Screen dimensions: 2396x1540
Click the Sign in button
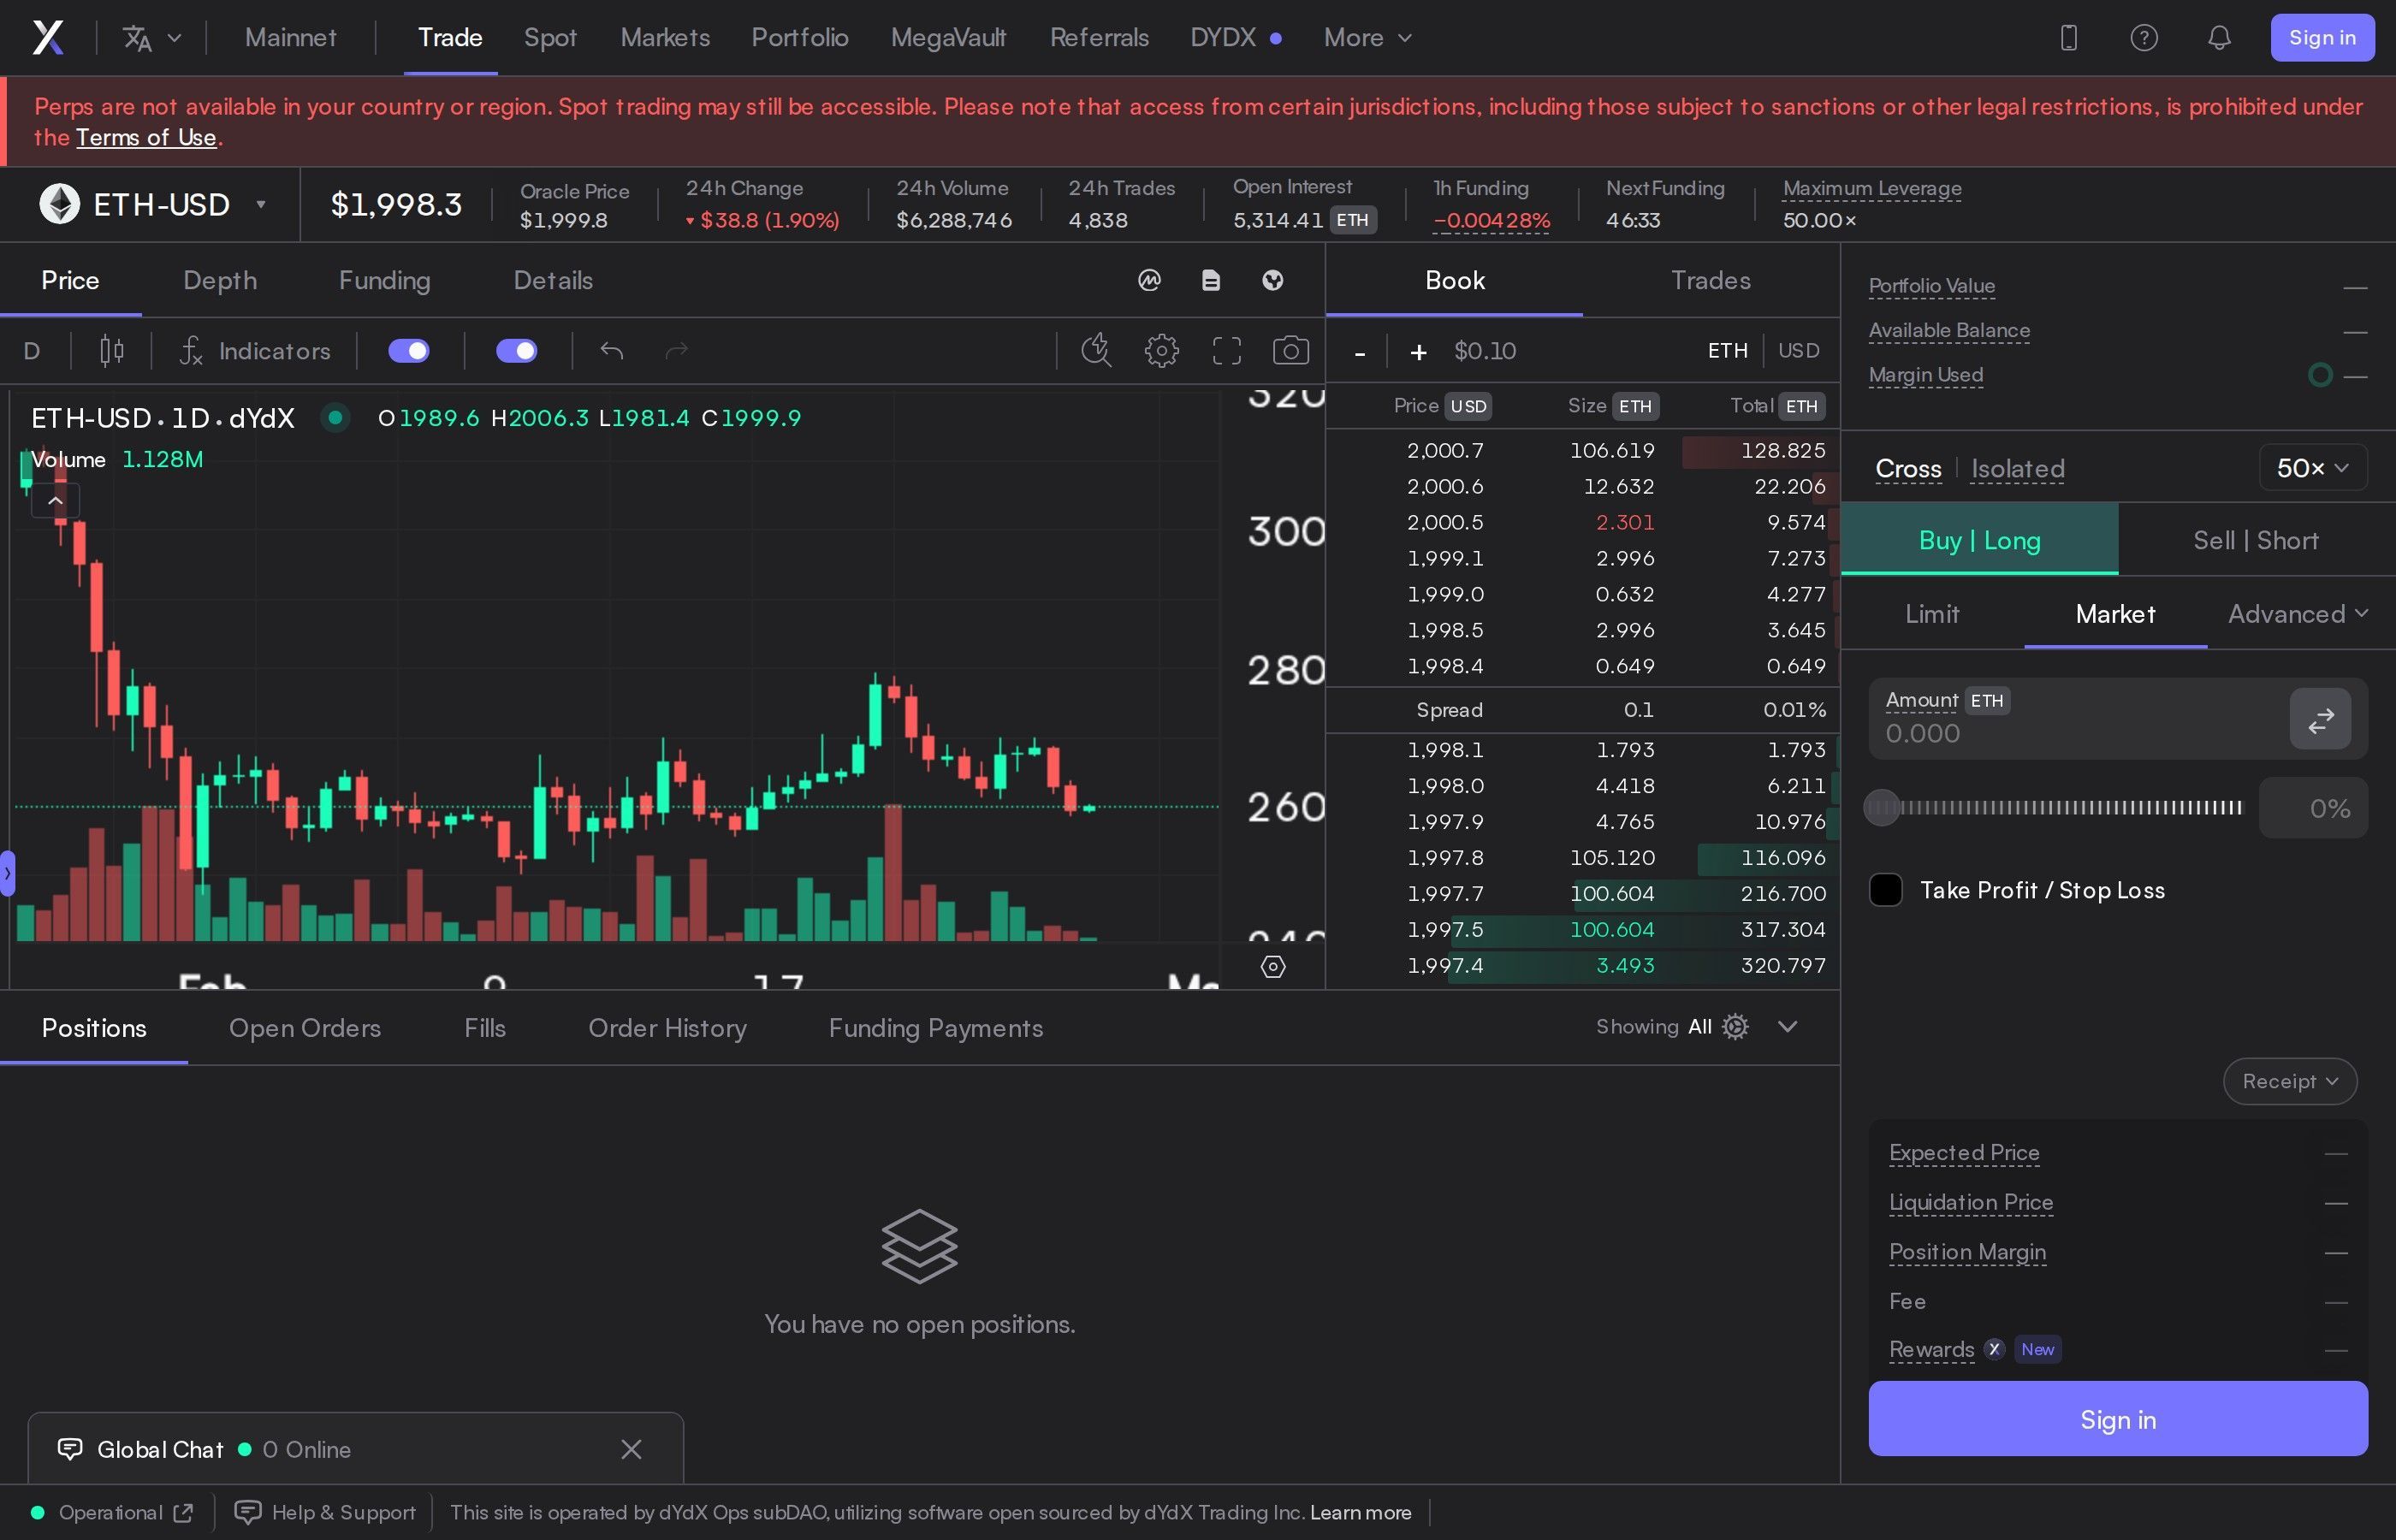(2322, 38)
